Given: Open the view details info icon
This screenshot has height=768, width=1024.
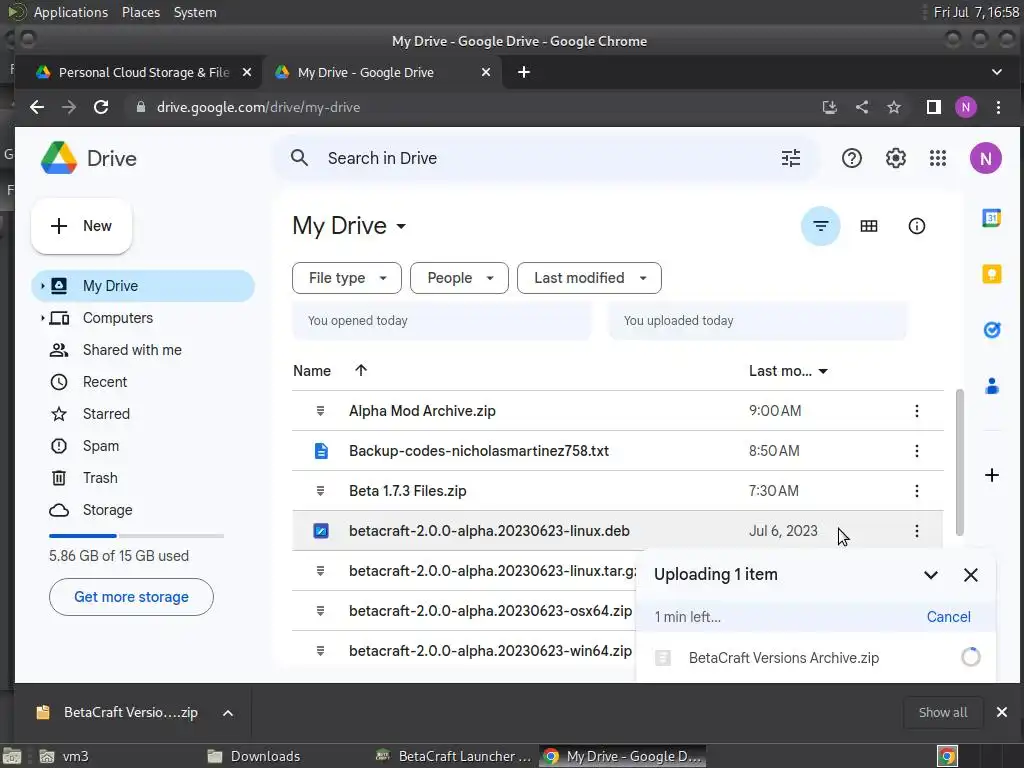Looking at the screenshot, I should 916,226.
